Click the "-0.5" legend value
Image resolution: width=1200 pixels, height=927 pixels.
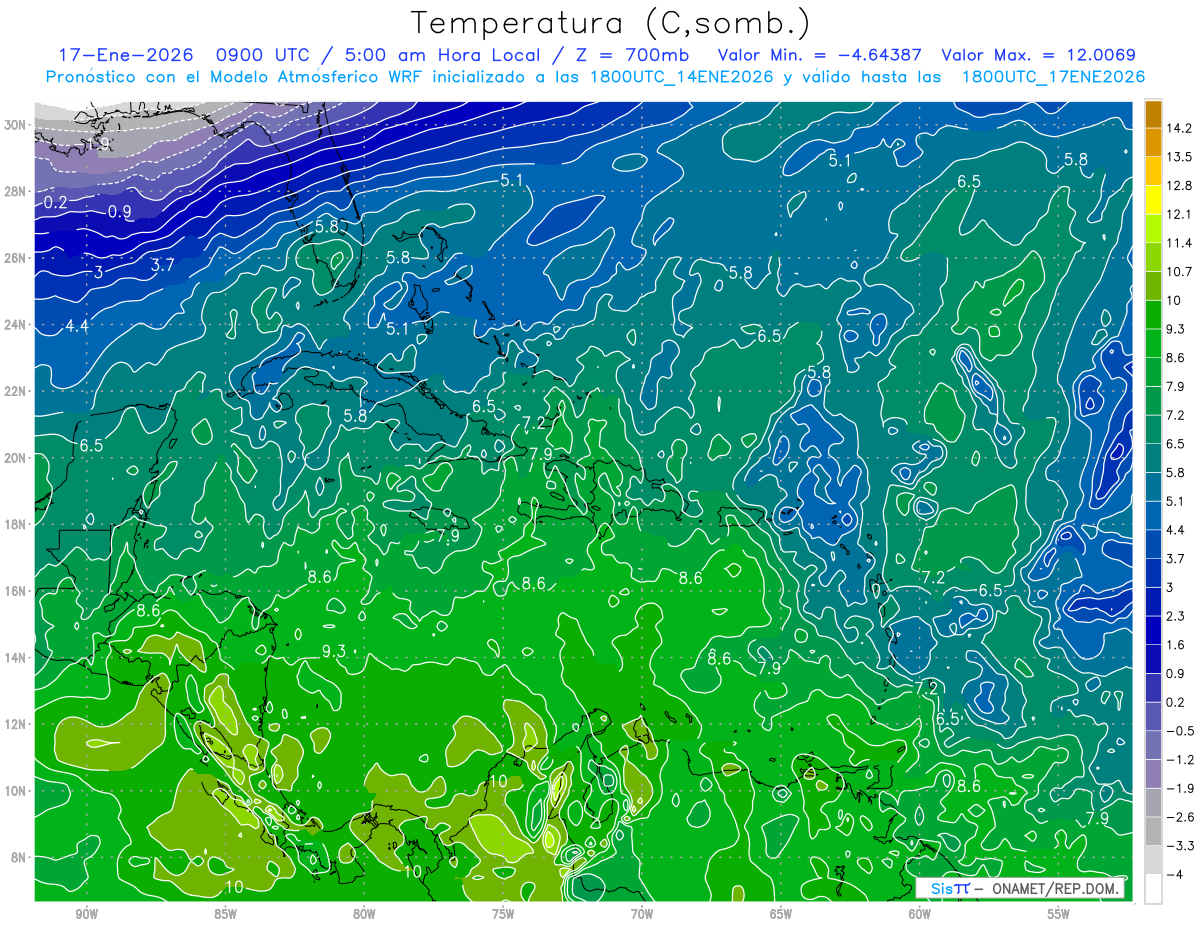click(x=1178, y=731)
